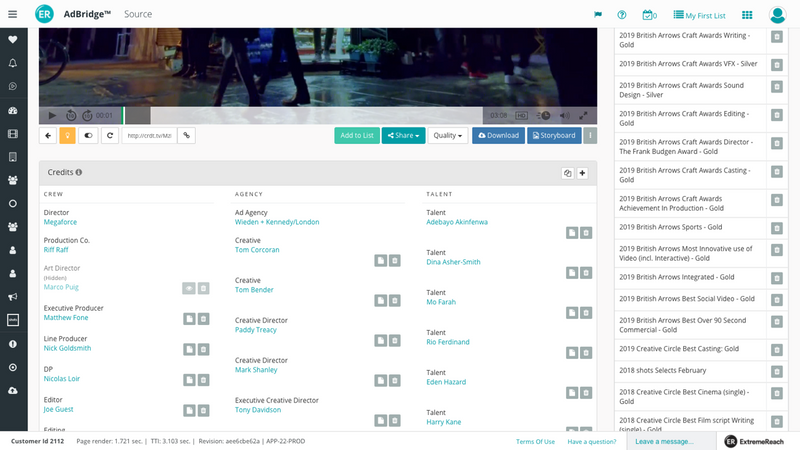Open the Storyboard
This screenshot has width=800, height=450.
tap(554, 135)
